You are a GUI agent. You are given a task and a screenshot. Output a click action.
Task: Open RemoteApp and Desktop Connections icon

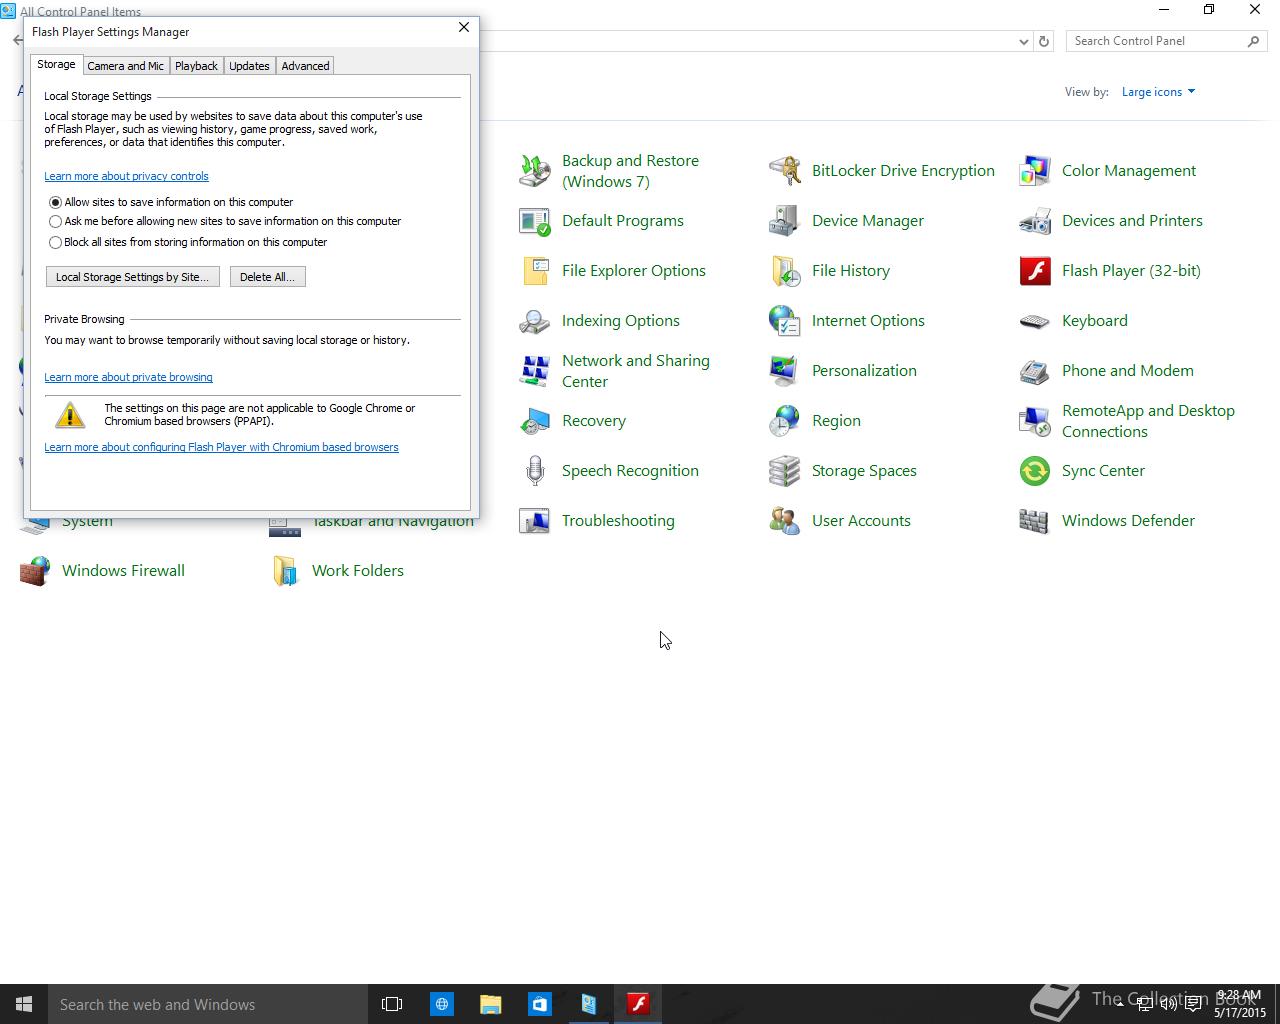pos(1035,421)
